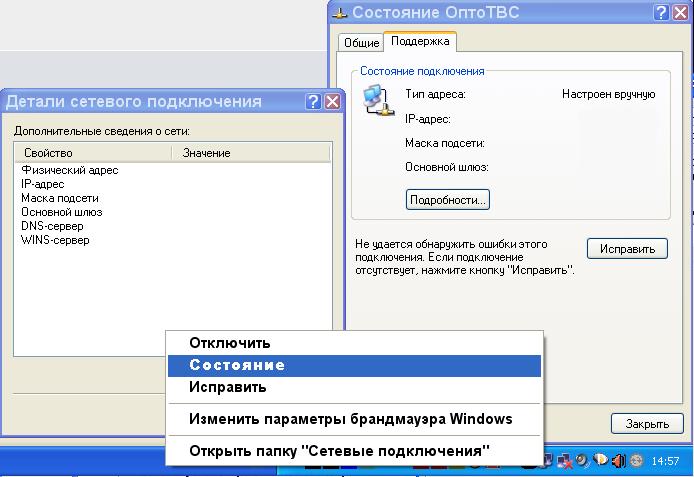The image size is (694, 477).
Task: Click the connection icon in Состояние ОптоТВС title bar
Action: point(341,12)
